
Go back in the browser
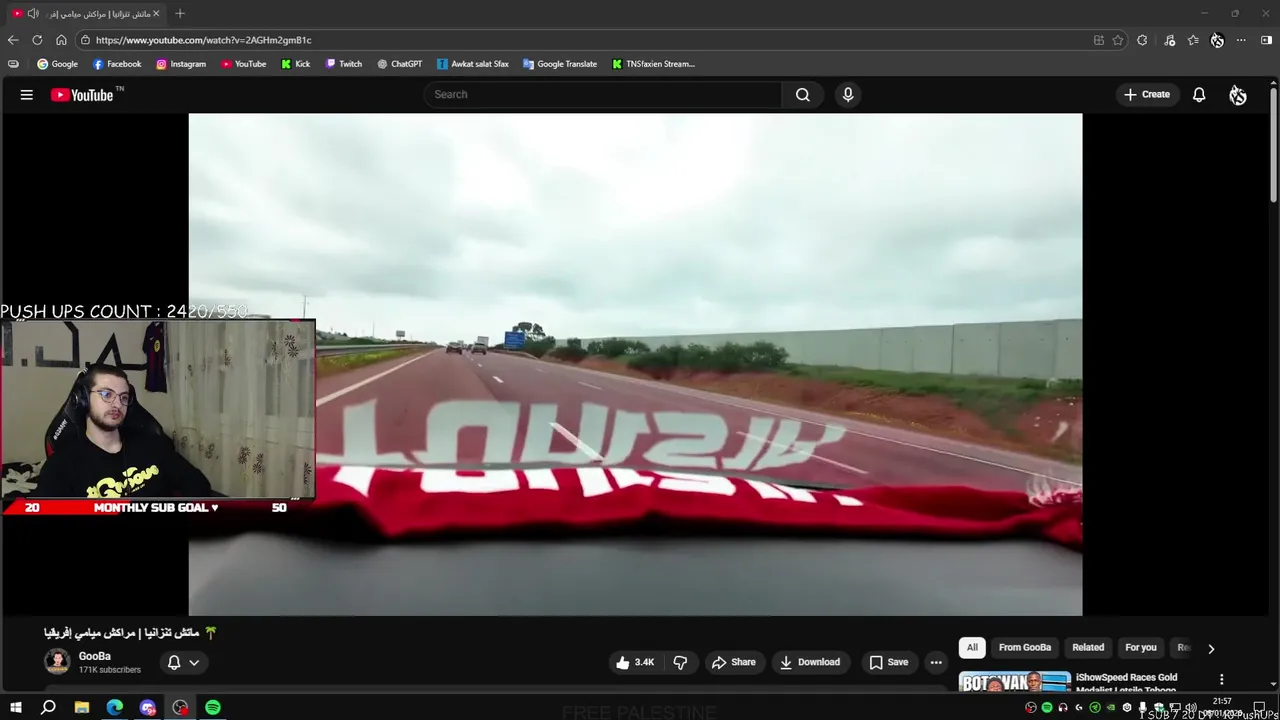point(13,40)
